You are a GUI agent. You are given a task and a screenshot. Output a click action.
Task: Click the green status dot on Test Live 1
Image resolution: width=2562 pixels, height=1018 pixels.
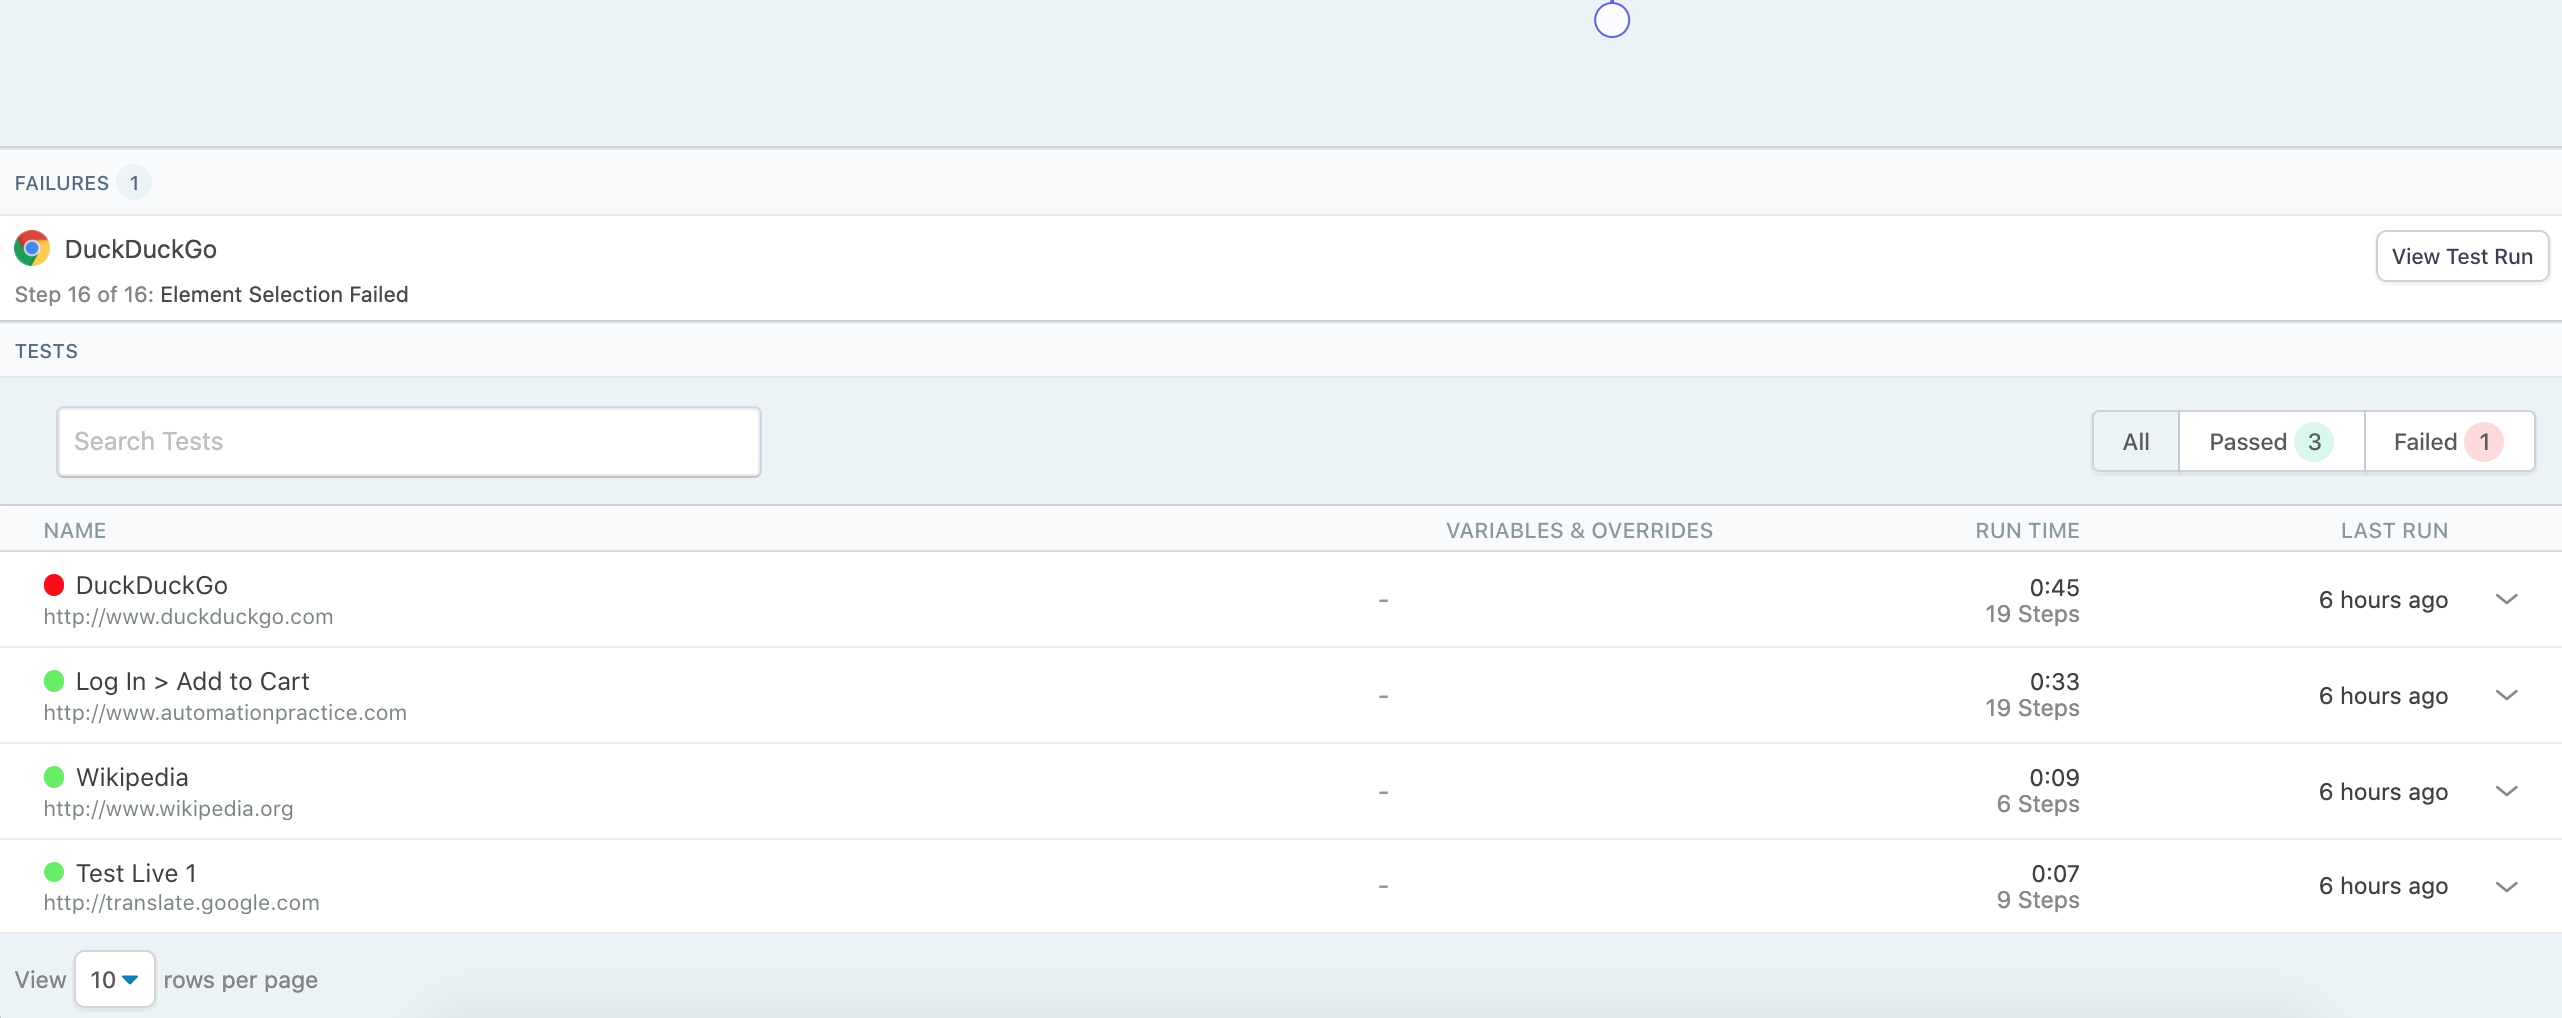coord(54,871)
